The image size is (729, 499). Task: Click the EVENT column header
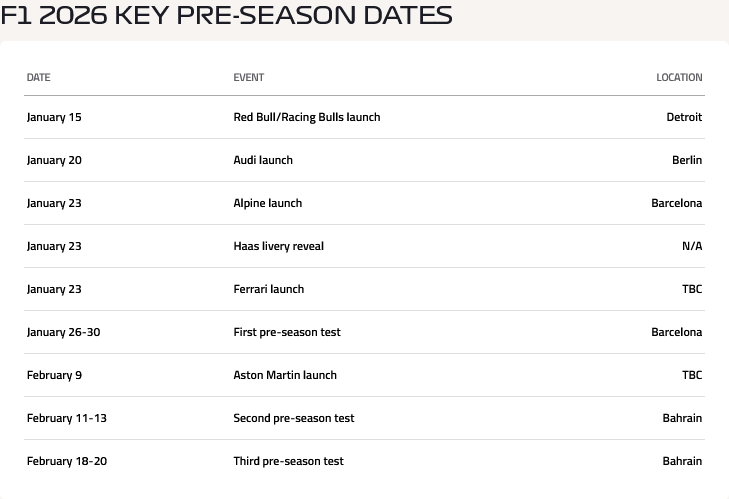[x=248, y=77]
